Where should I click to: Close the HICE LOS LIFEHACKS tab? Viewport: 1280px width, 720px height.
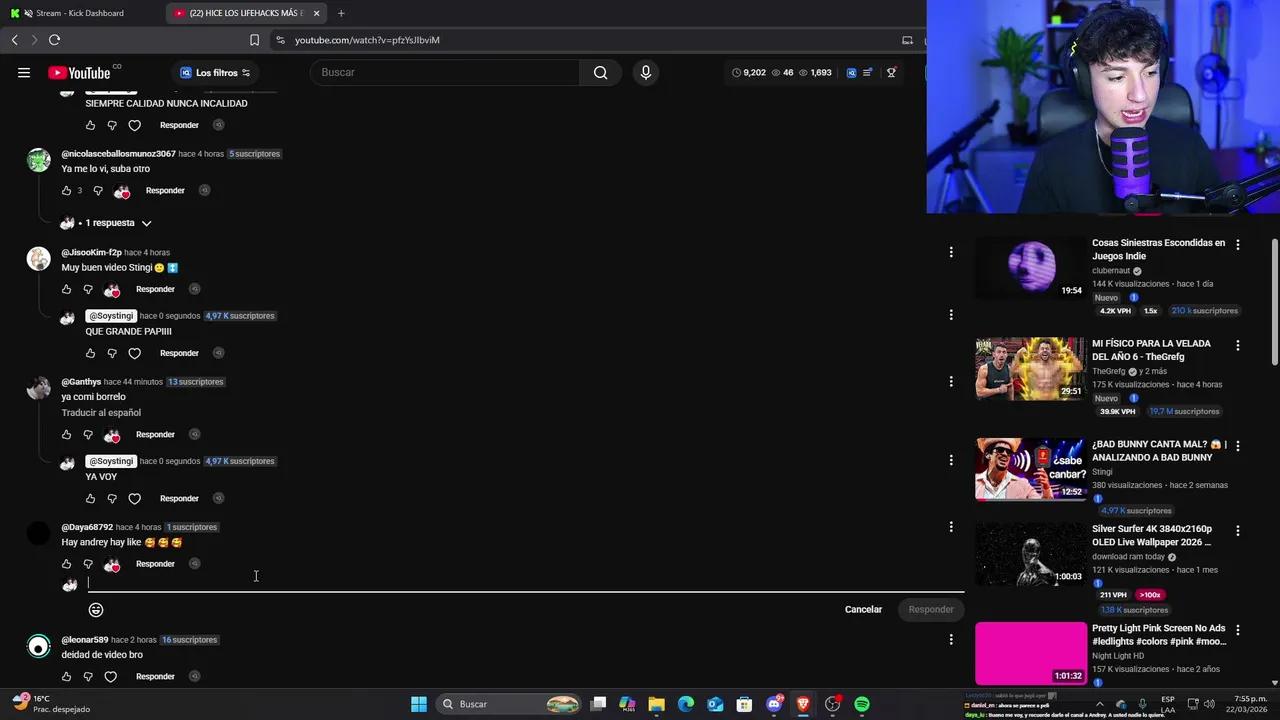click(317, 13)
